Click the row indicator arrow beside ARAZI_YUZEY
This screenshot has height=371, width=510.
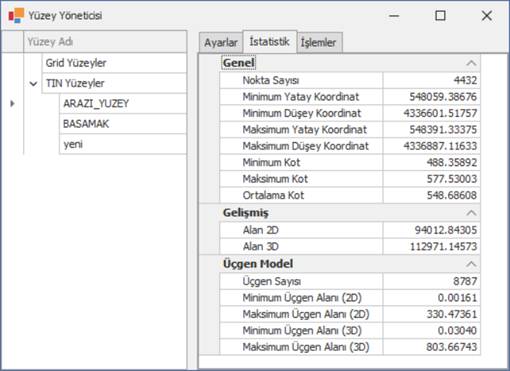[x=12, y=103]
